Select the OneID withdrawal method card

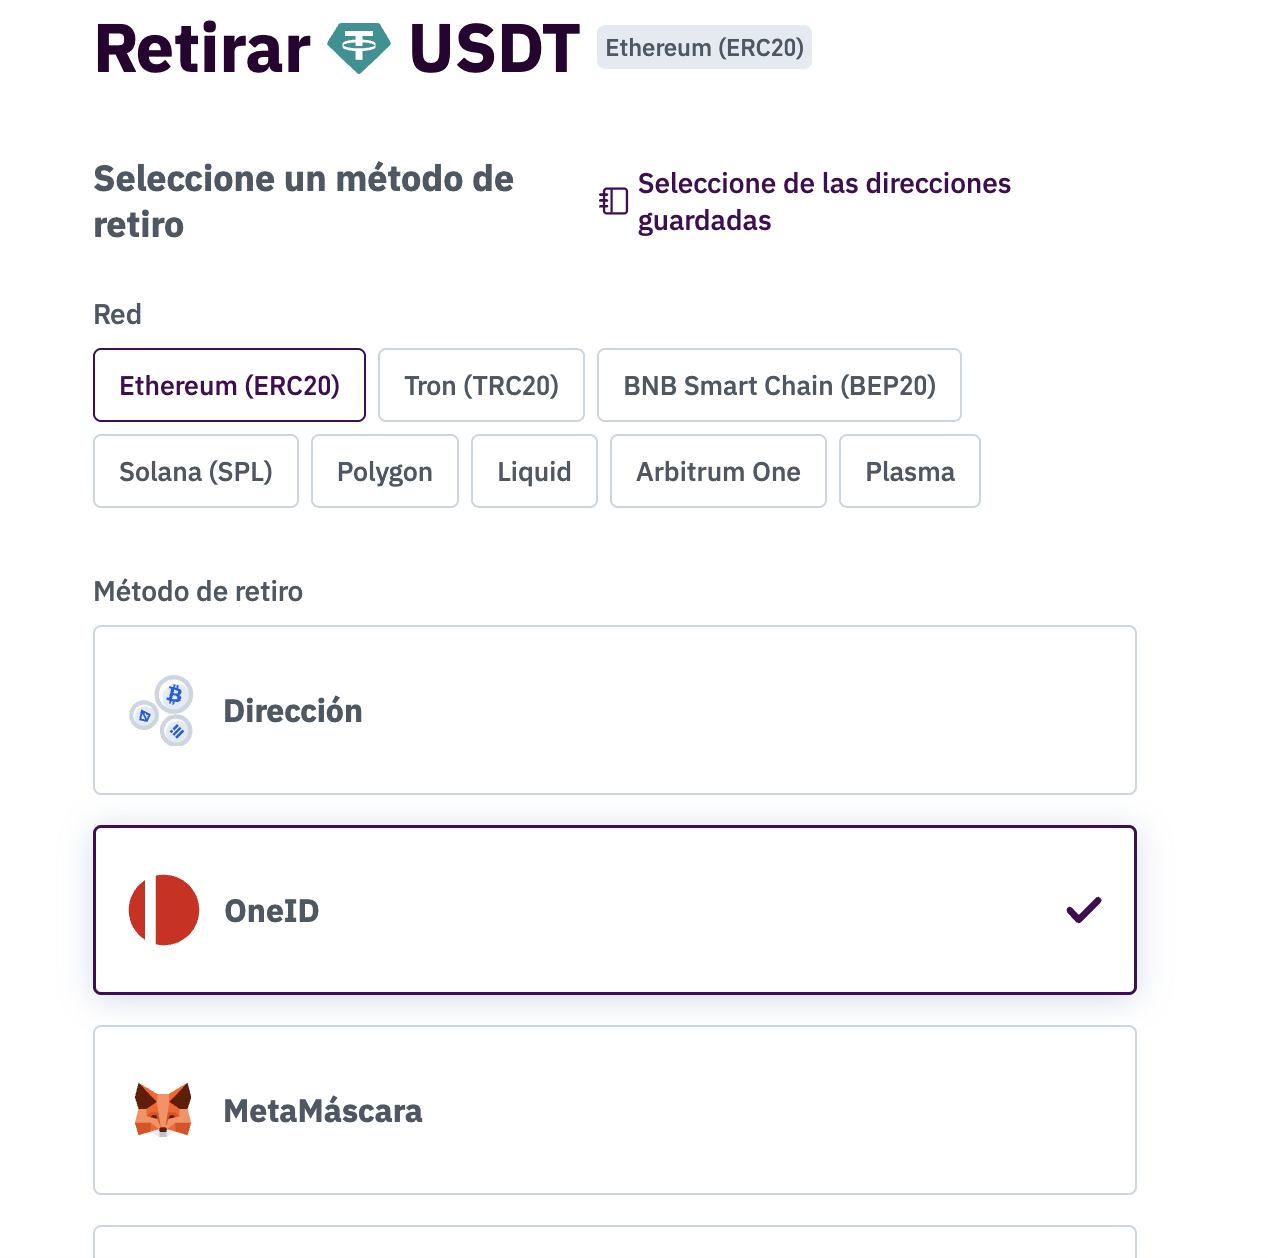[614, 910]
